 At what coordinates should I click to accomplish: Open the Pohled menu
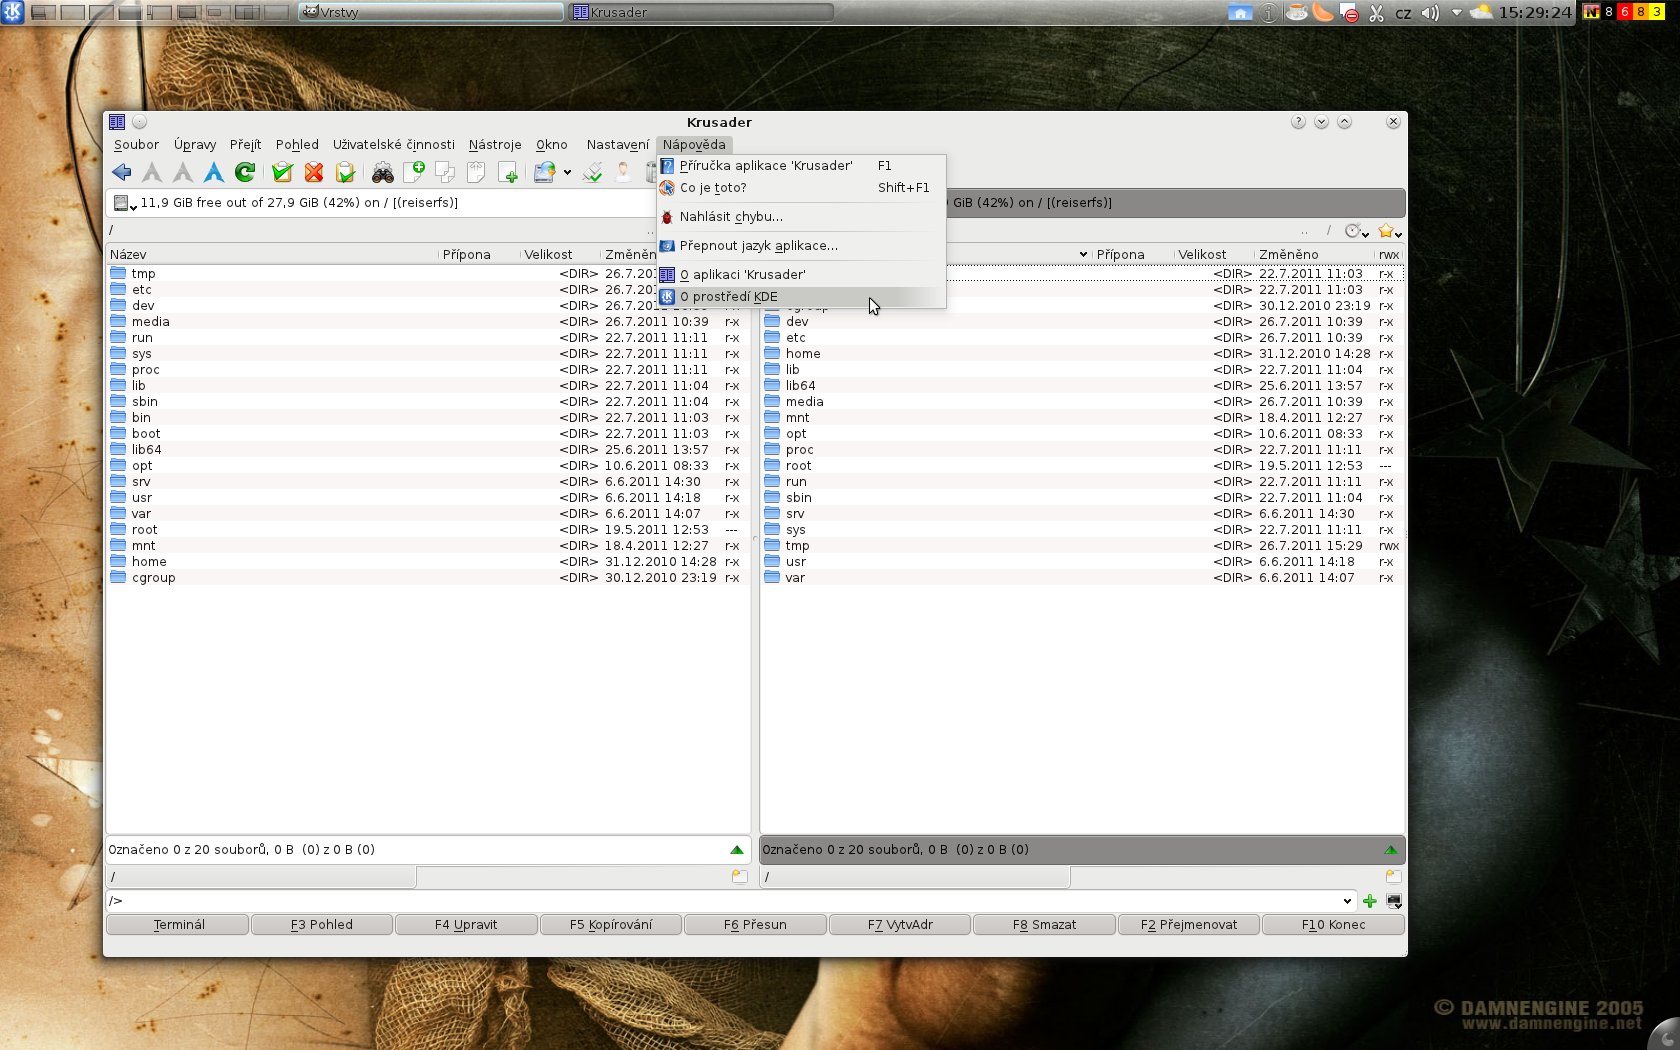[297, 144]
